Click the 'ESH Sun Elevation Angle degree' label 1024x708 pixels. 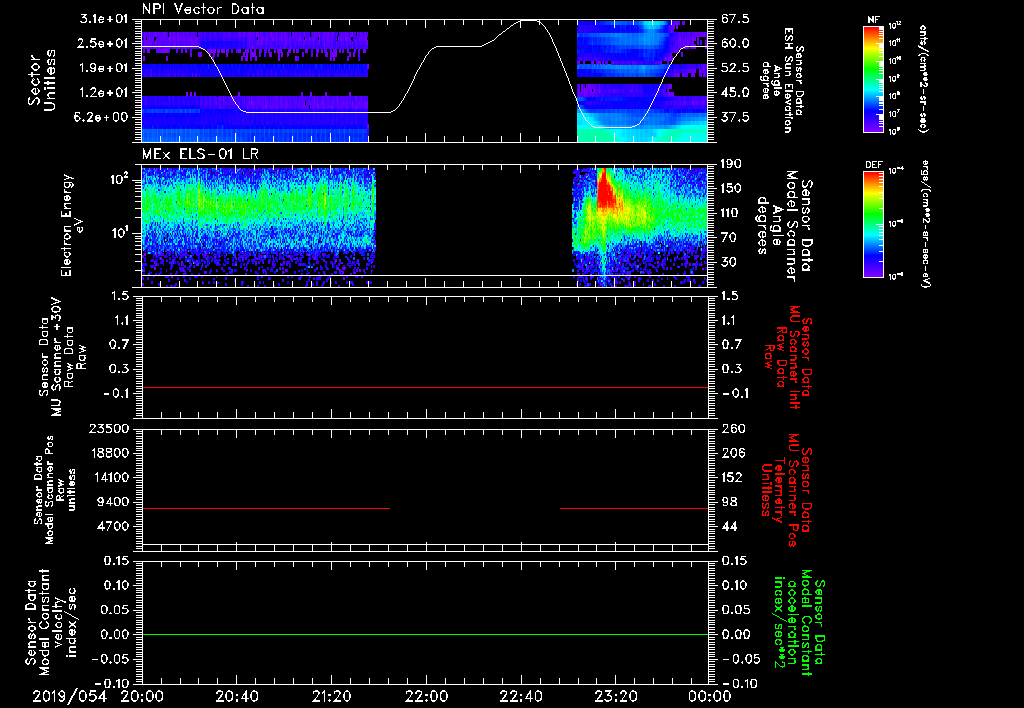coord(783,80)
